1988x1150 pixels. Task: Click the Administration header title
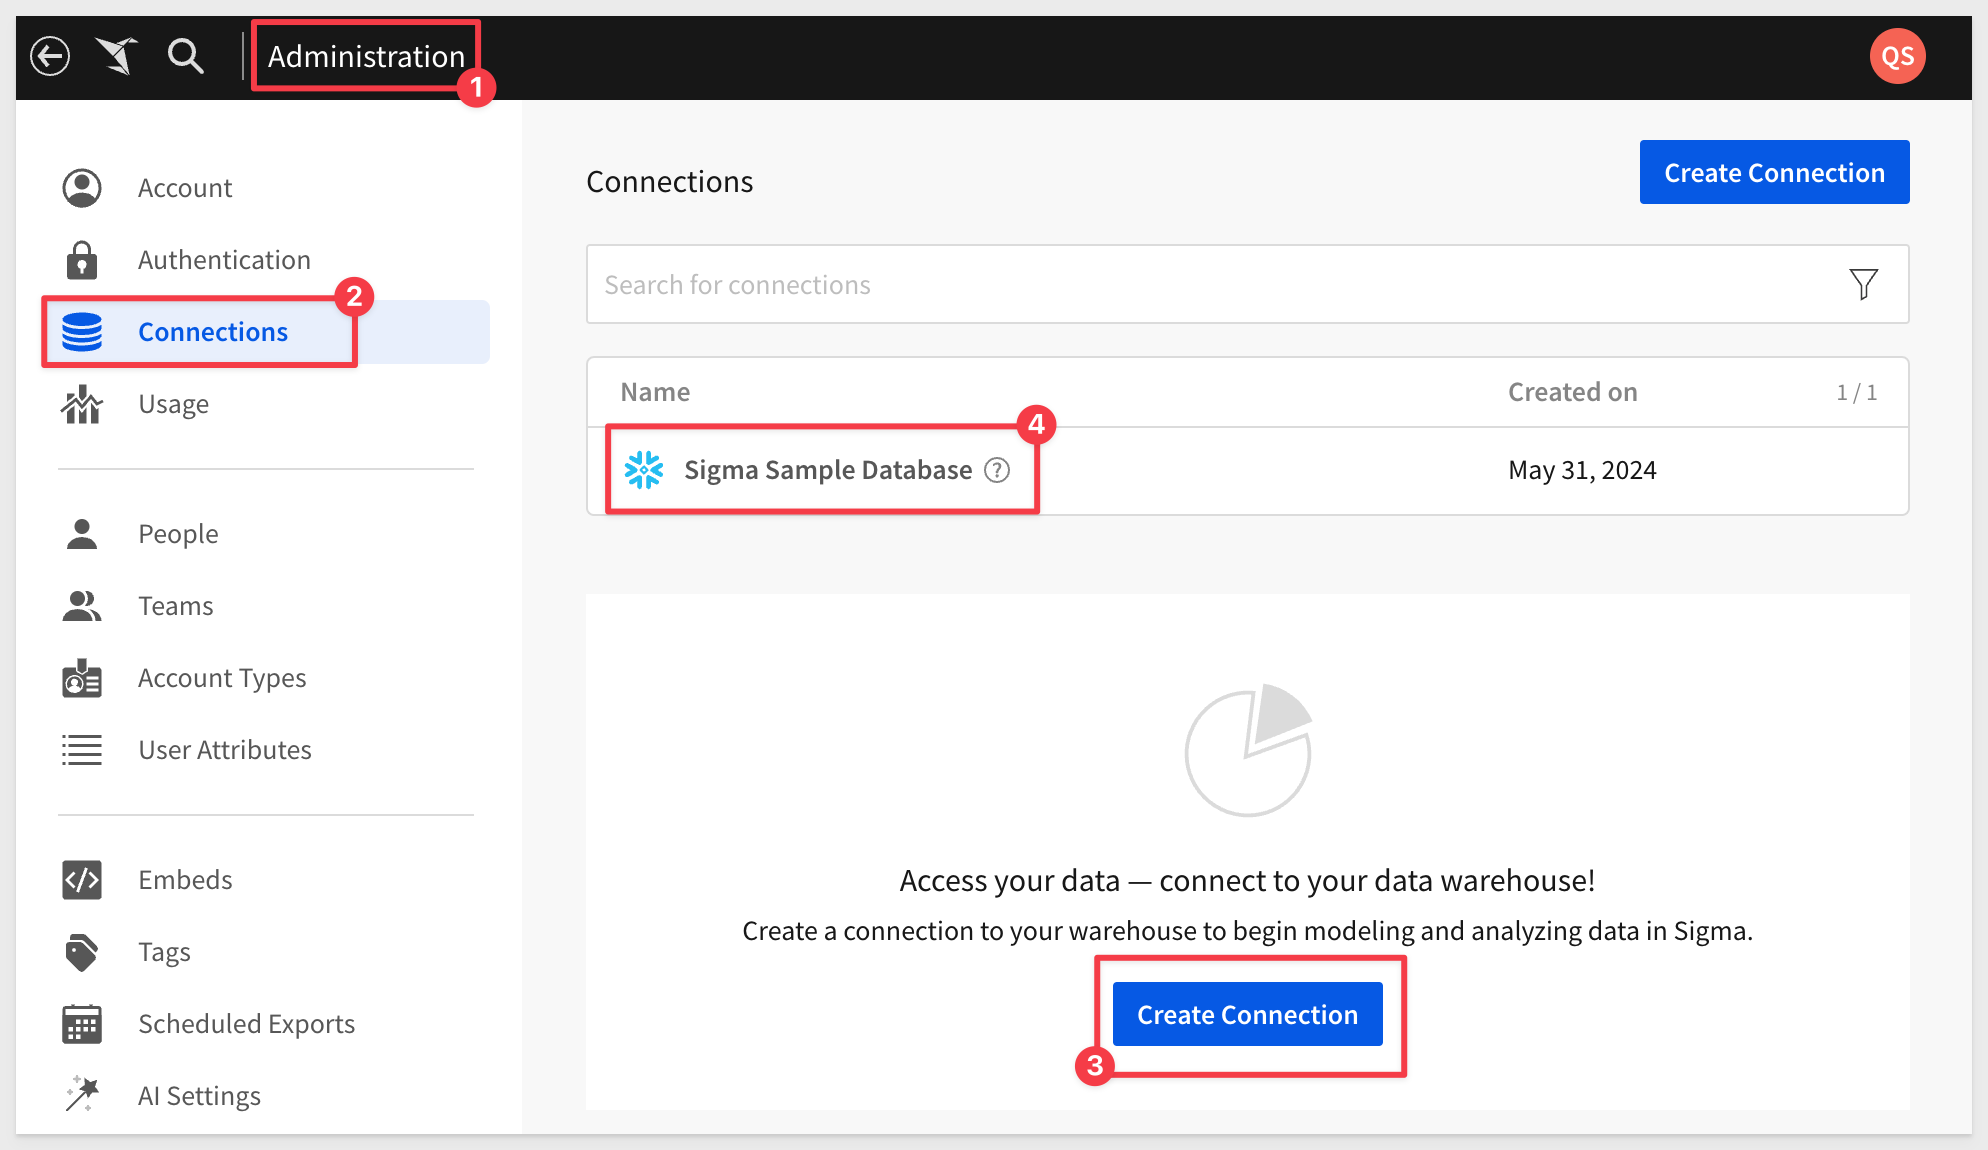click(x=366, y=56)
